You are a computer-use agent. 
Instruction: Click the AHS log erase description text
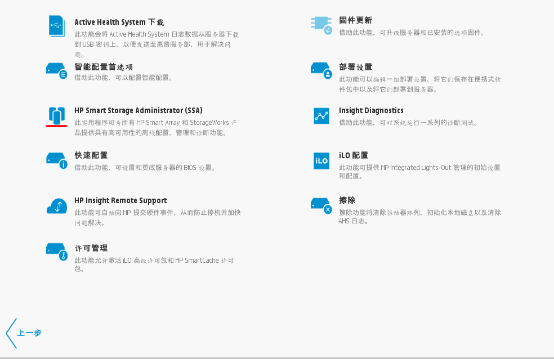[x=420, y=216]
